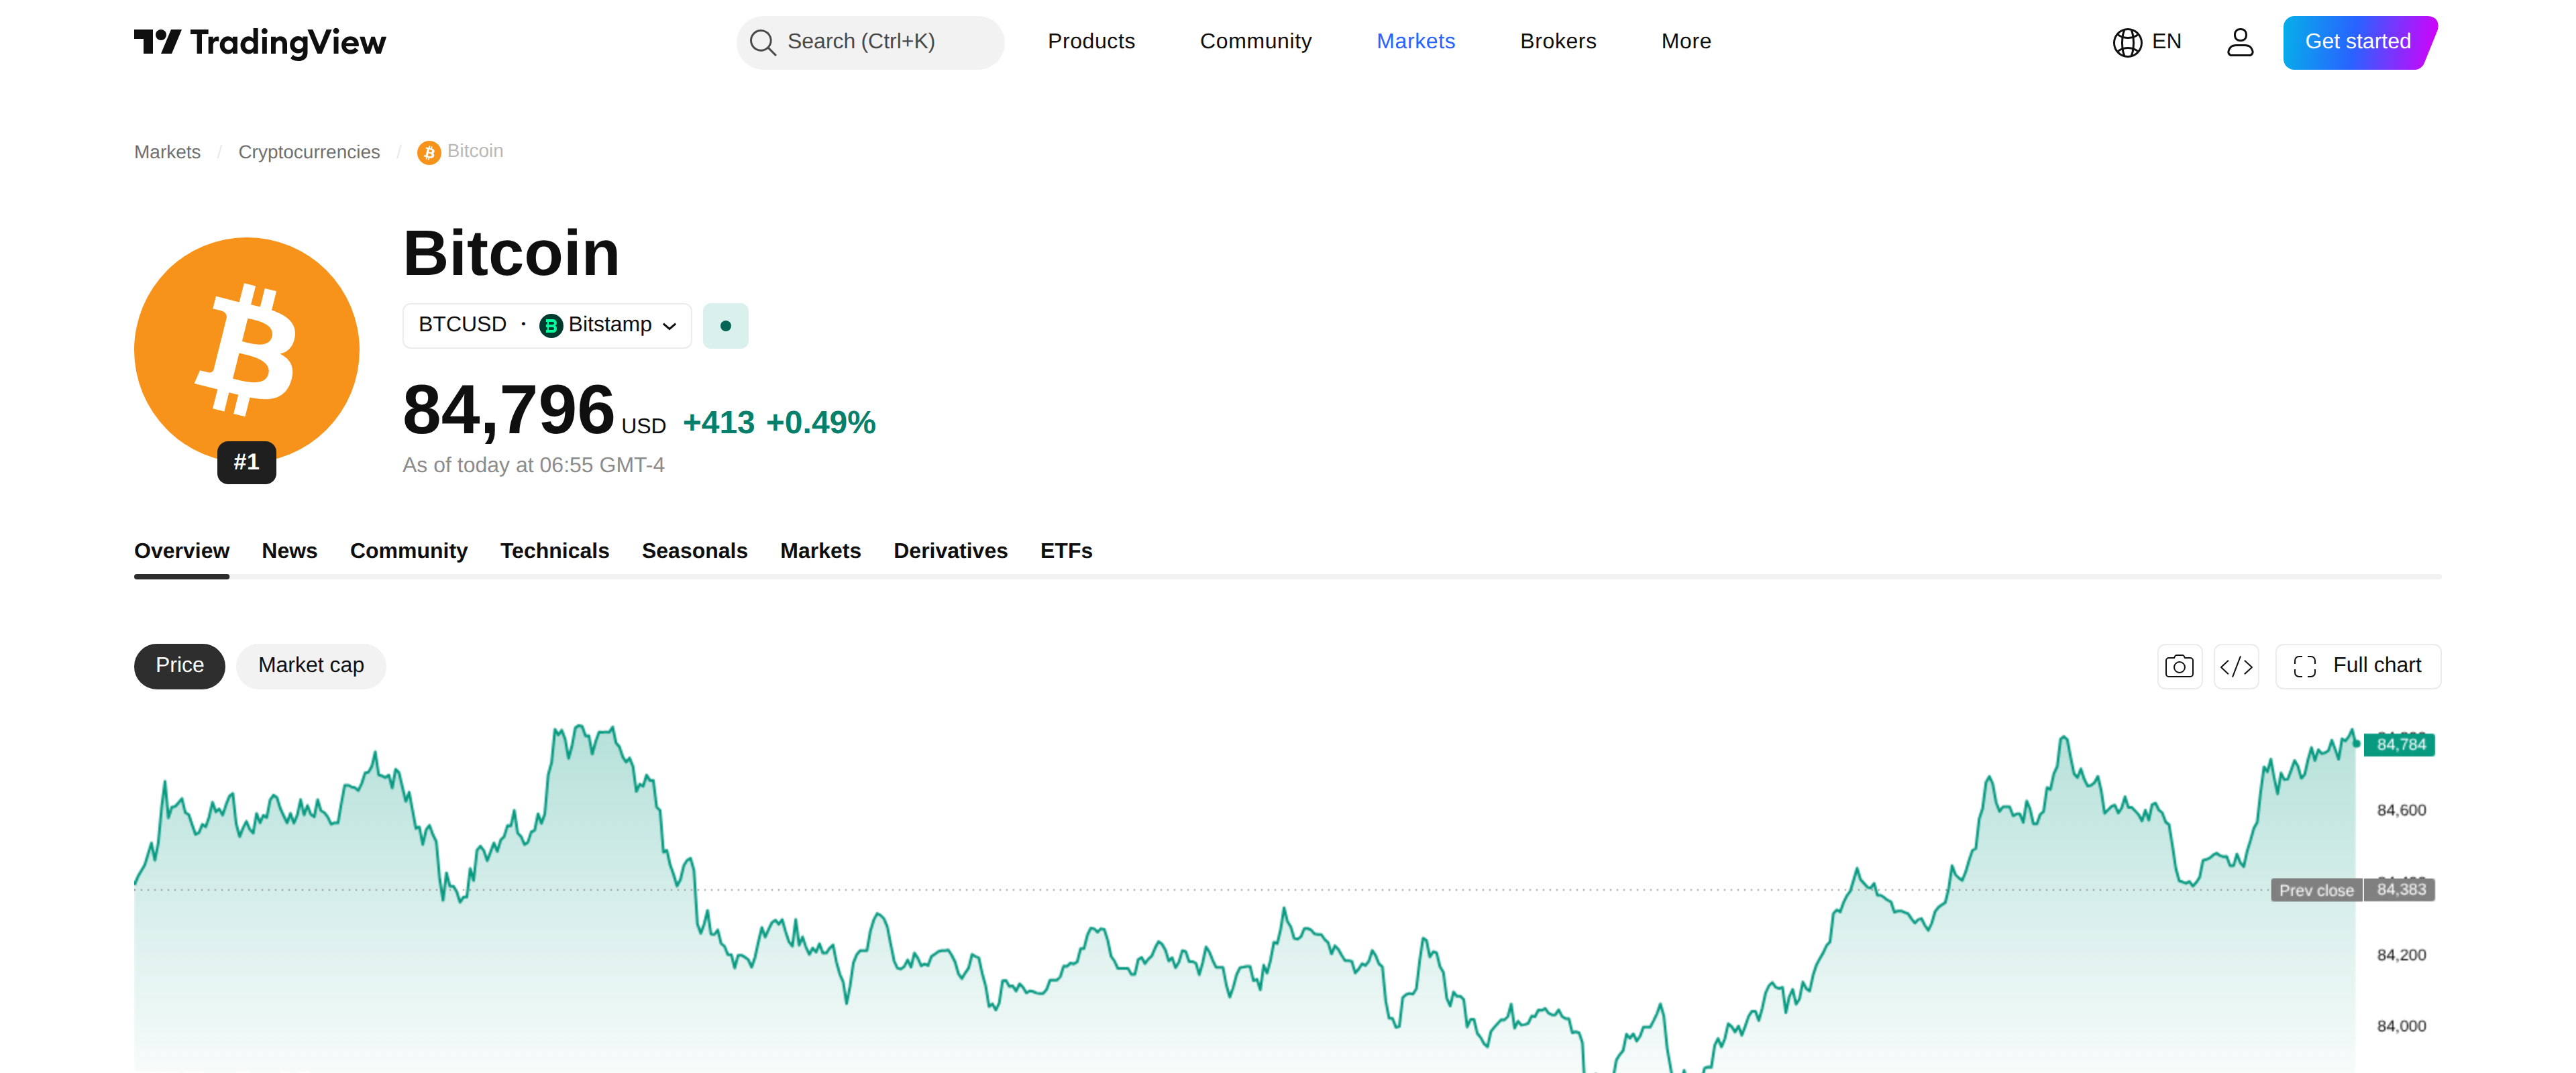Open the language globe selector

coord(2127,42)
